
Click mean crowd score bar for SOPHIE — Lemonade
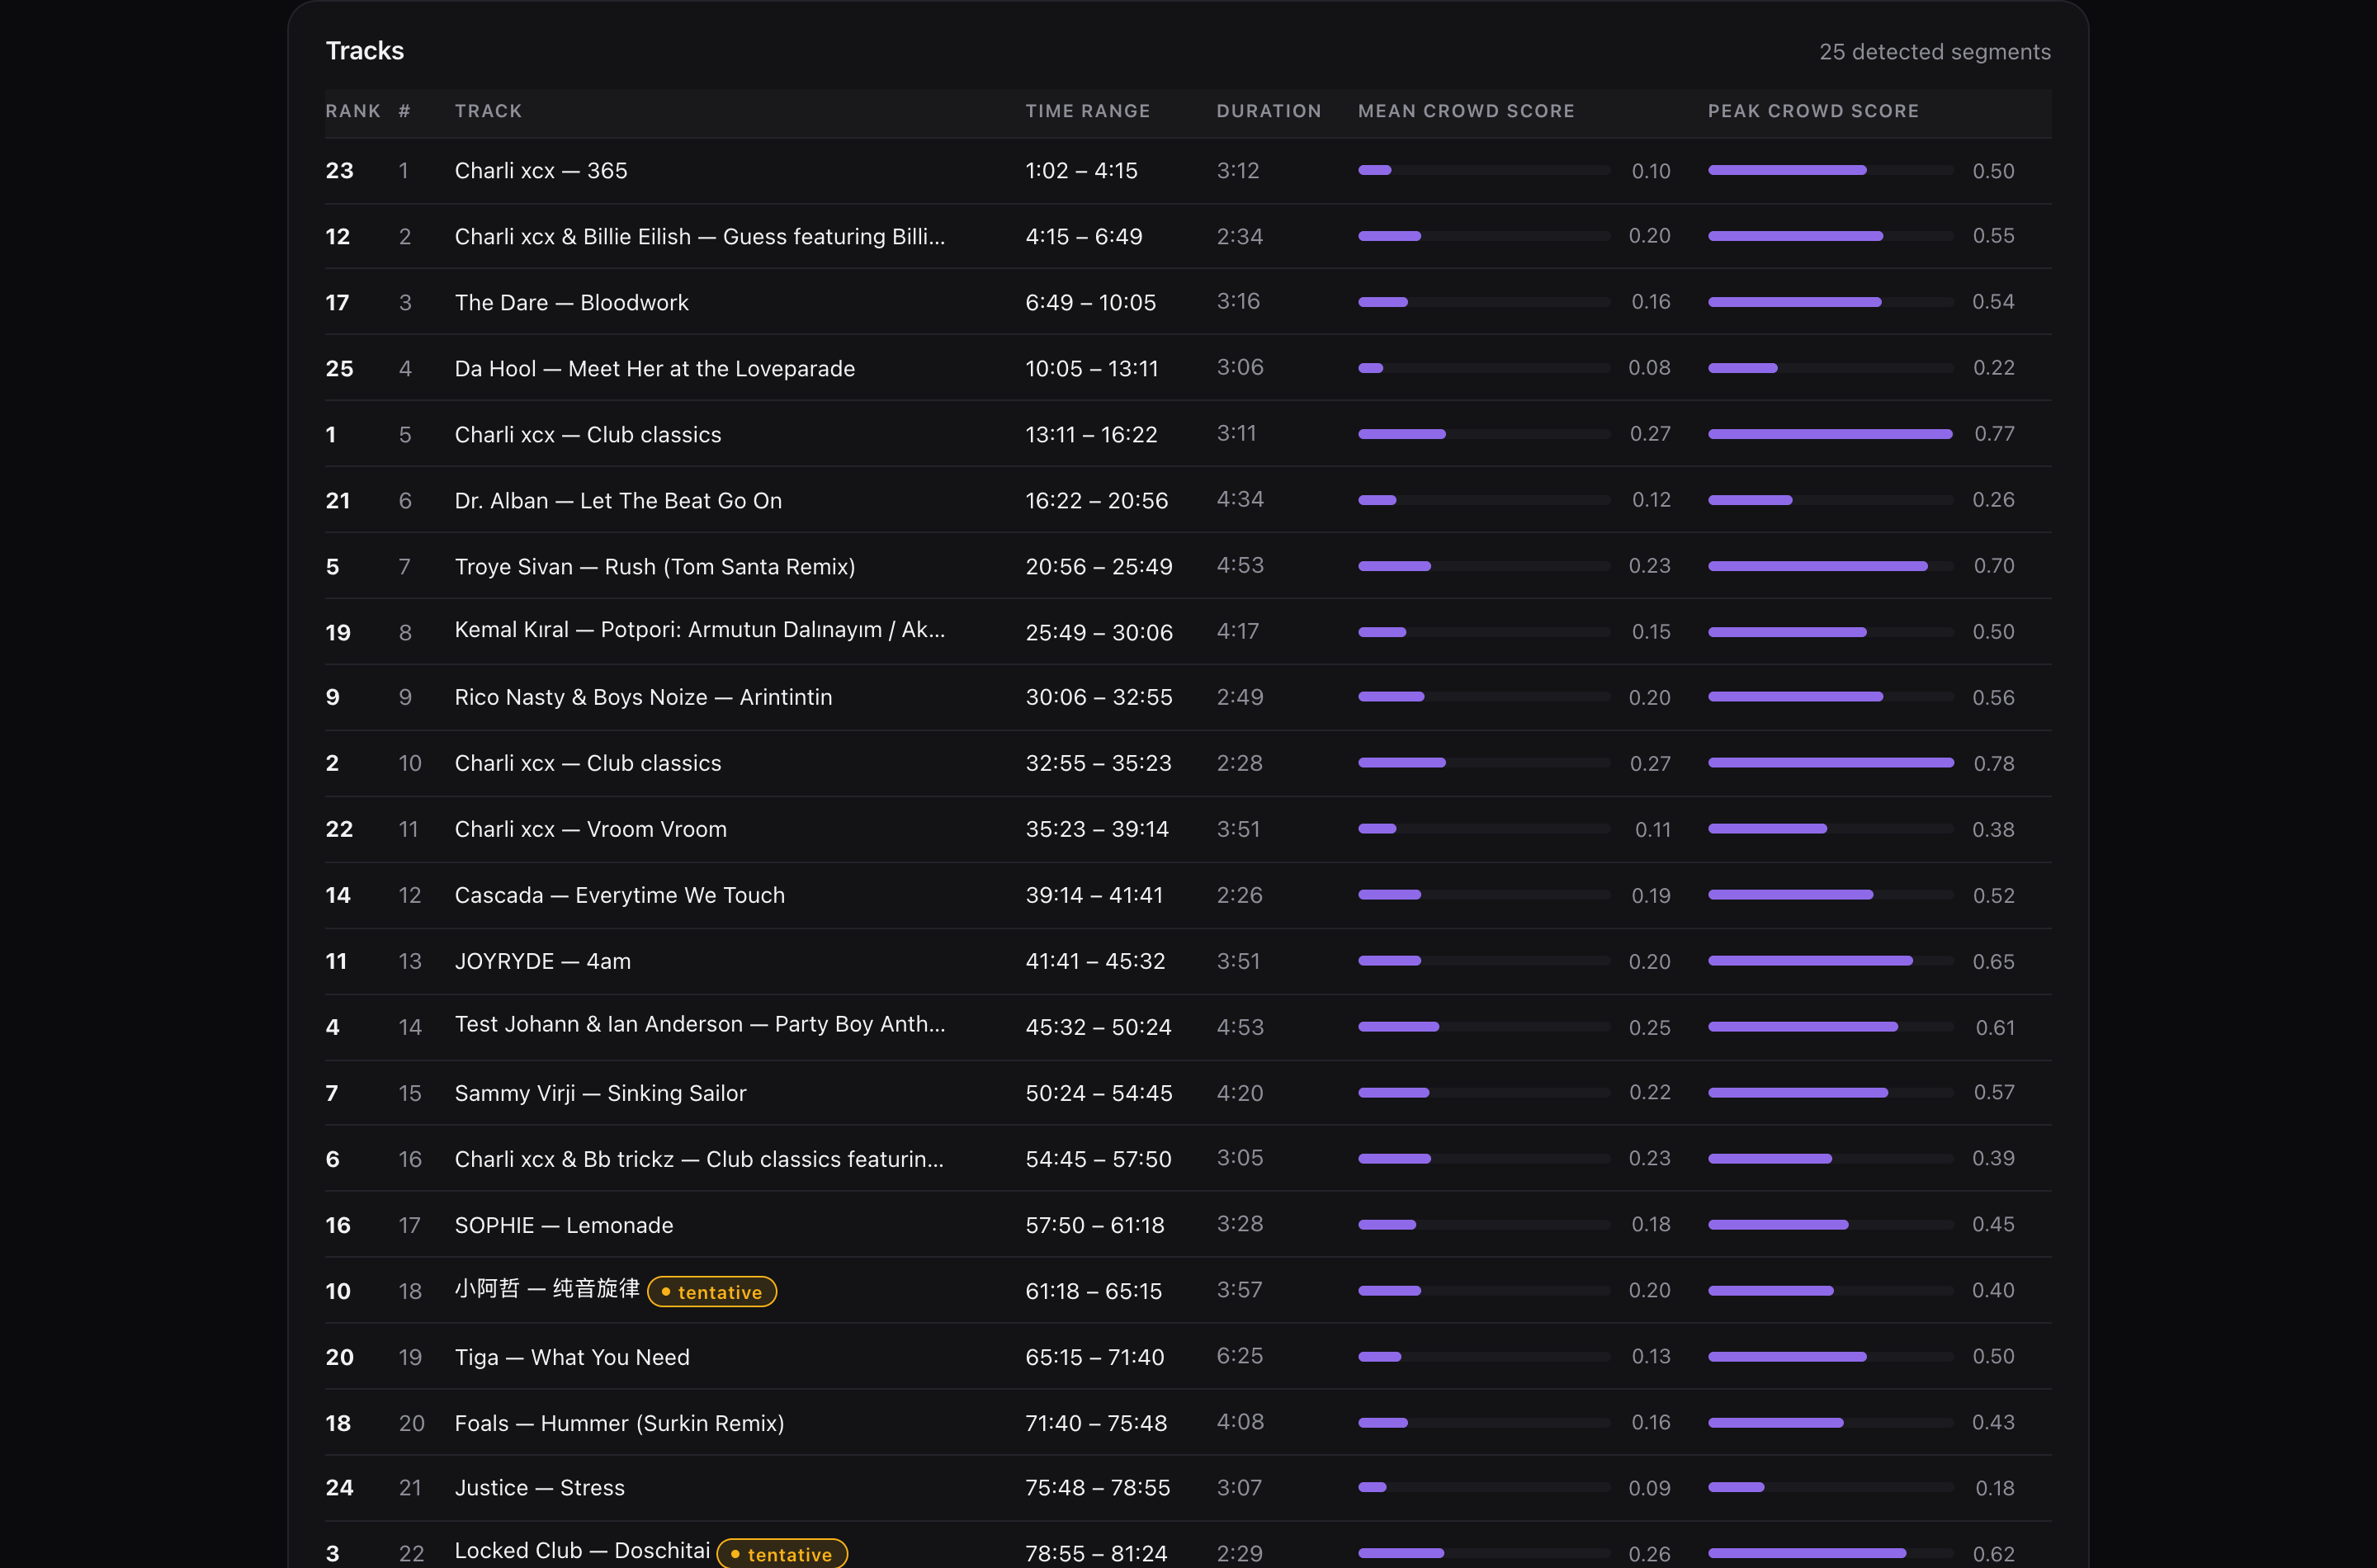[1483, 1224]
